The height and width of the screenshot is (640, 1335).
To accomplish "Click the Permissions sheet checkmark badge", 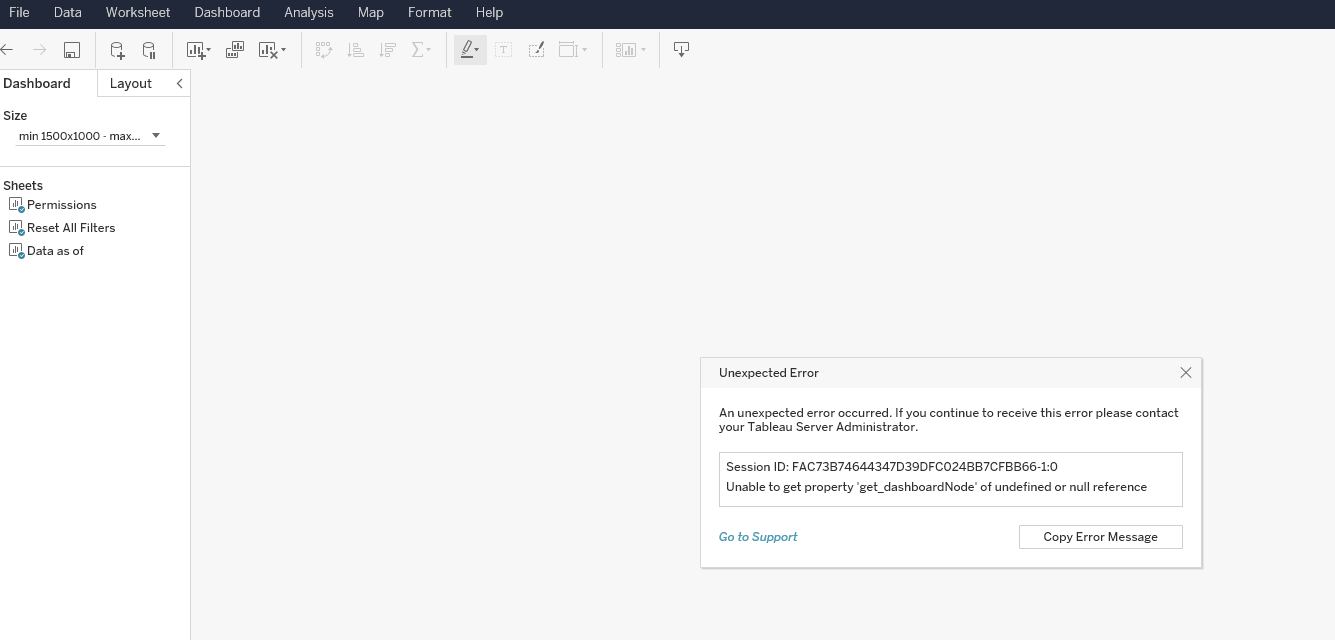I will click(19, 208).
